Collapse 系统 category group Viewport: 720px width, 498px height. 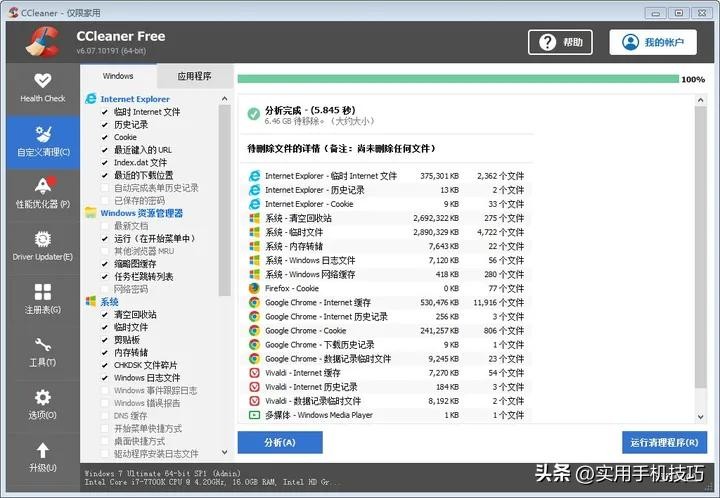coord(92,301)
